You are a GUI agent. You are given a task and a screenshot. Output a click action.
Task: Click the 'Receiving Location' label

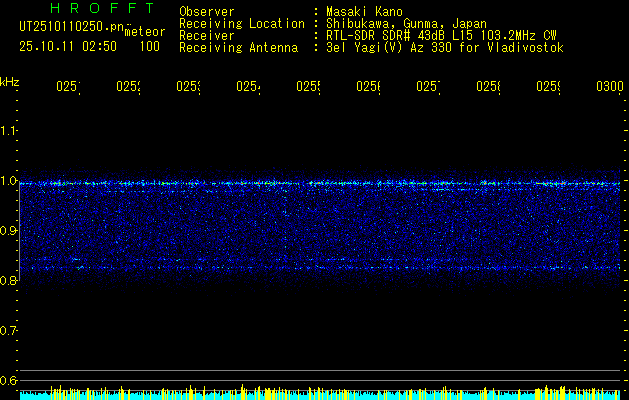point(242,24)
